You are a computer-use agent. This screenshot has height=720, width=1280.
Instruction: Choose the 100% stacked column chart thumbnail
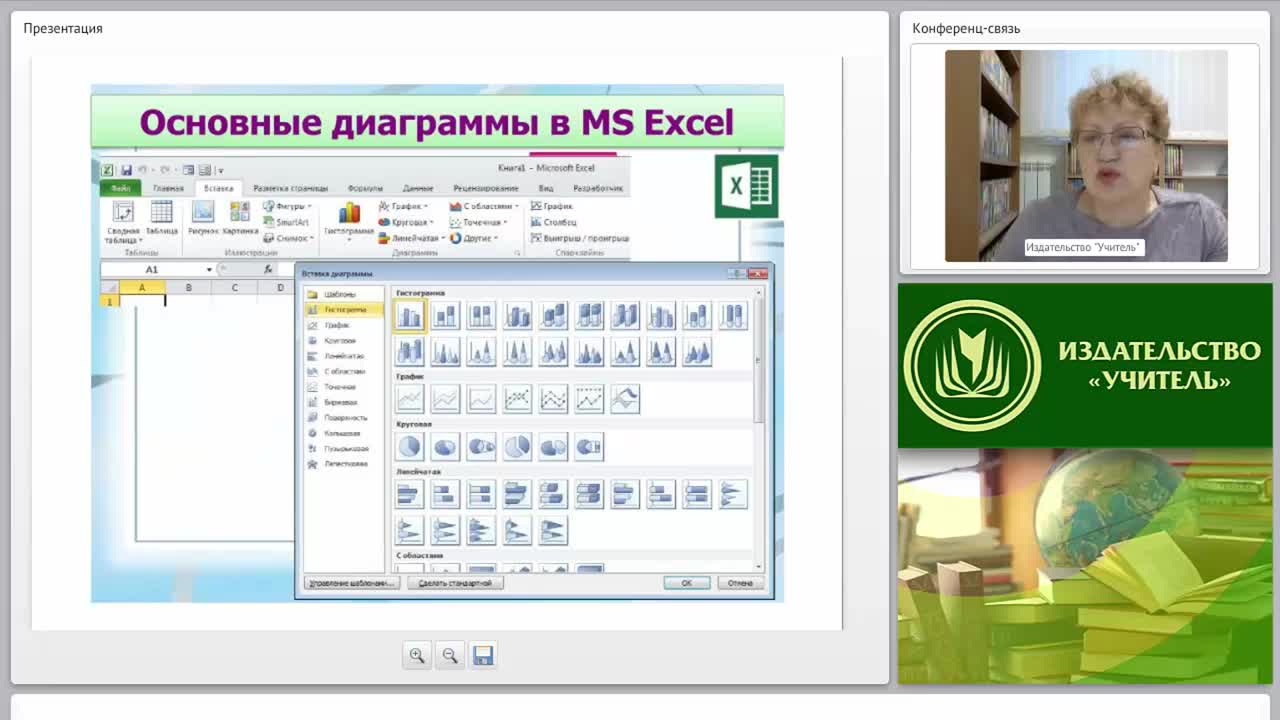pyautogui.click(x=481, y=316)
